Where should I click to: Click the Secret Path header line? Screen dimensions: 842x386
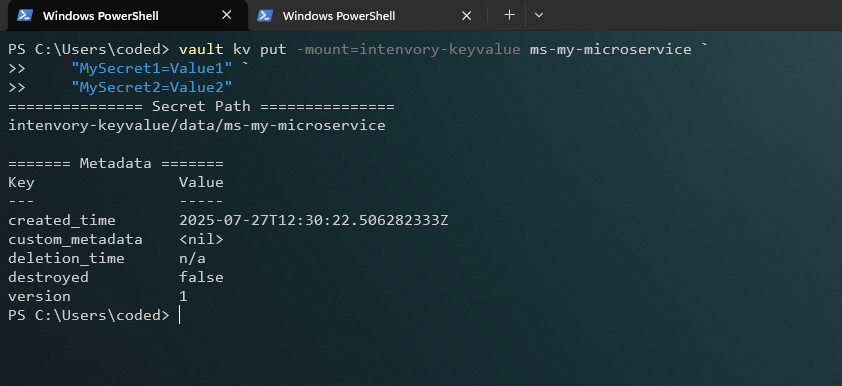pyautogui.click(x=201, y=106)
